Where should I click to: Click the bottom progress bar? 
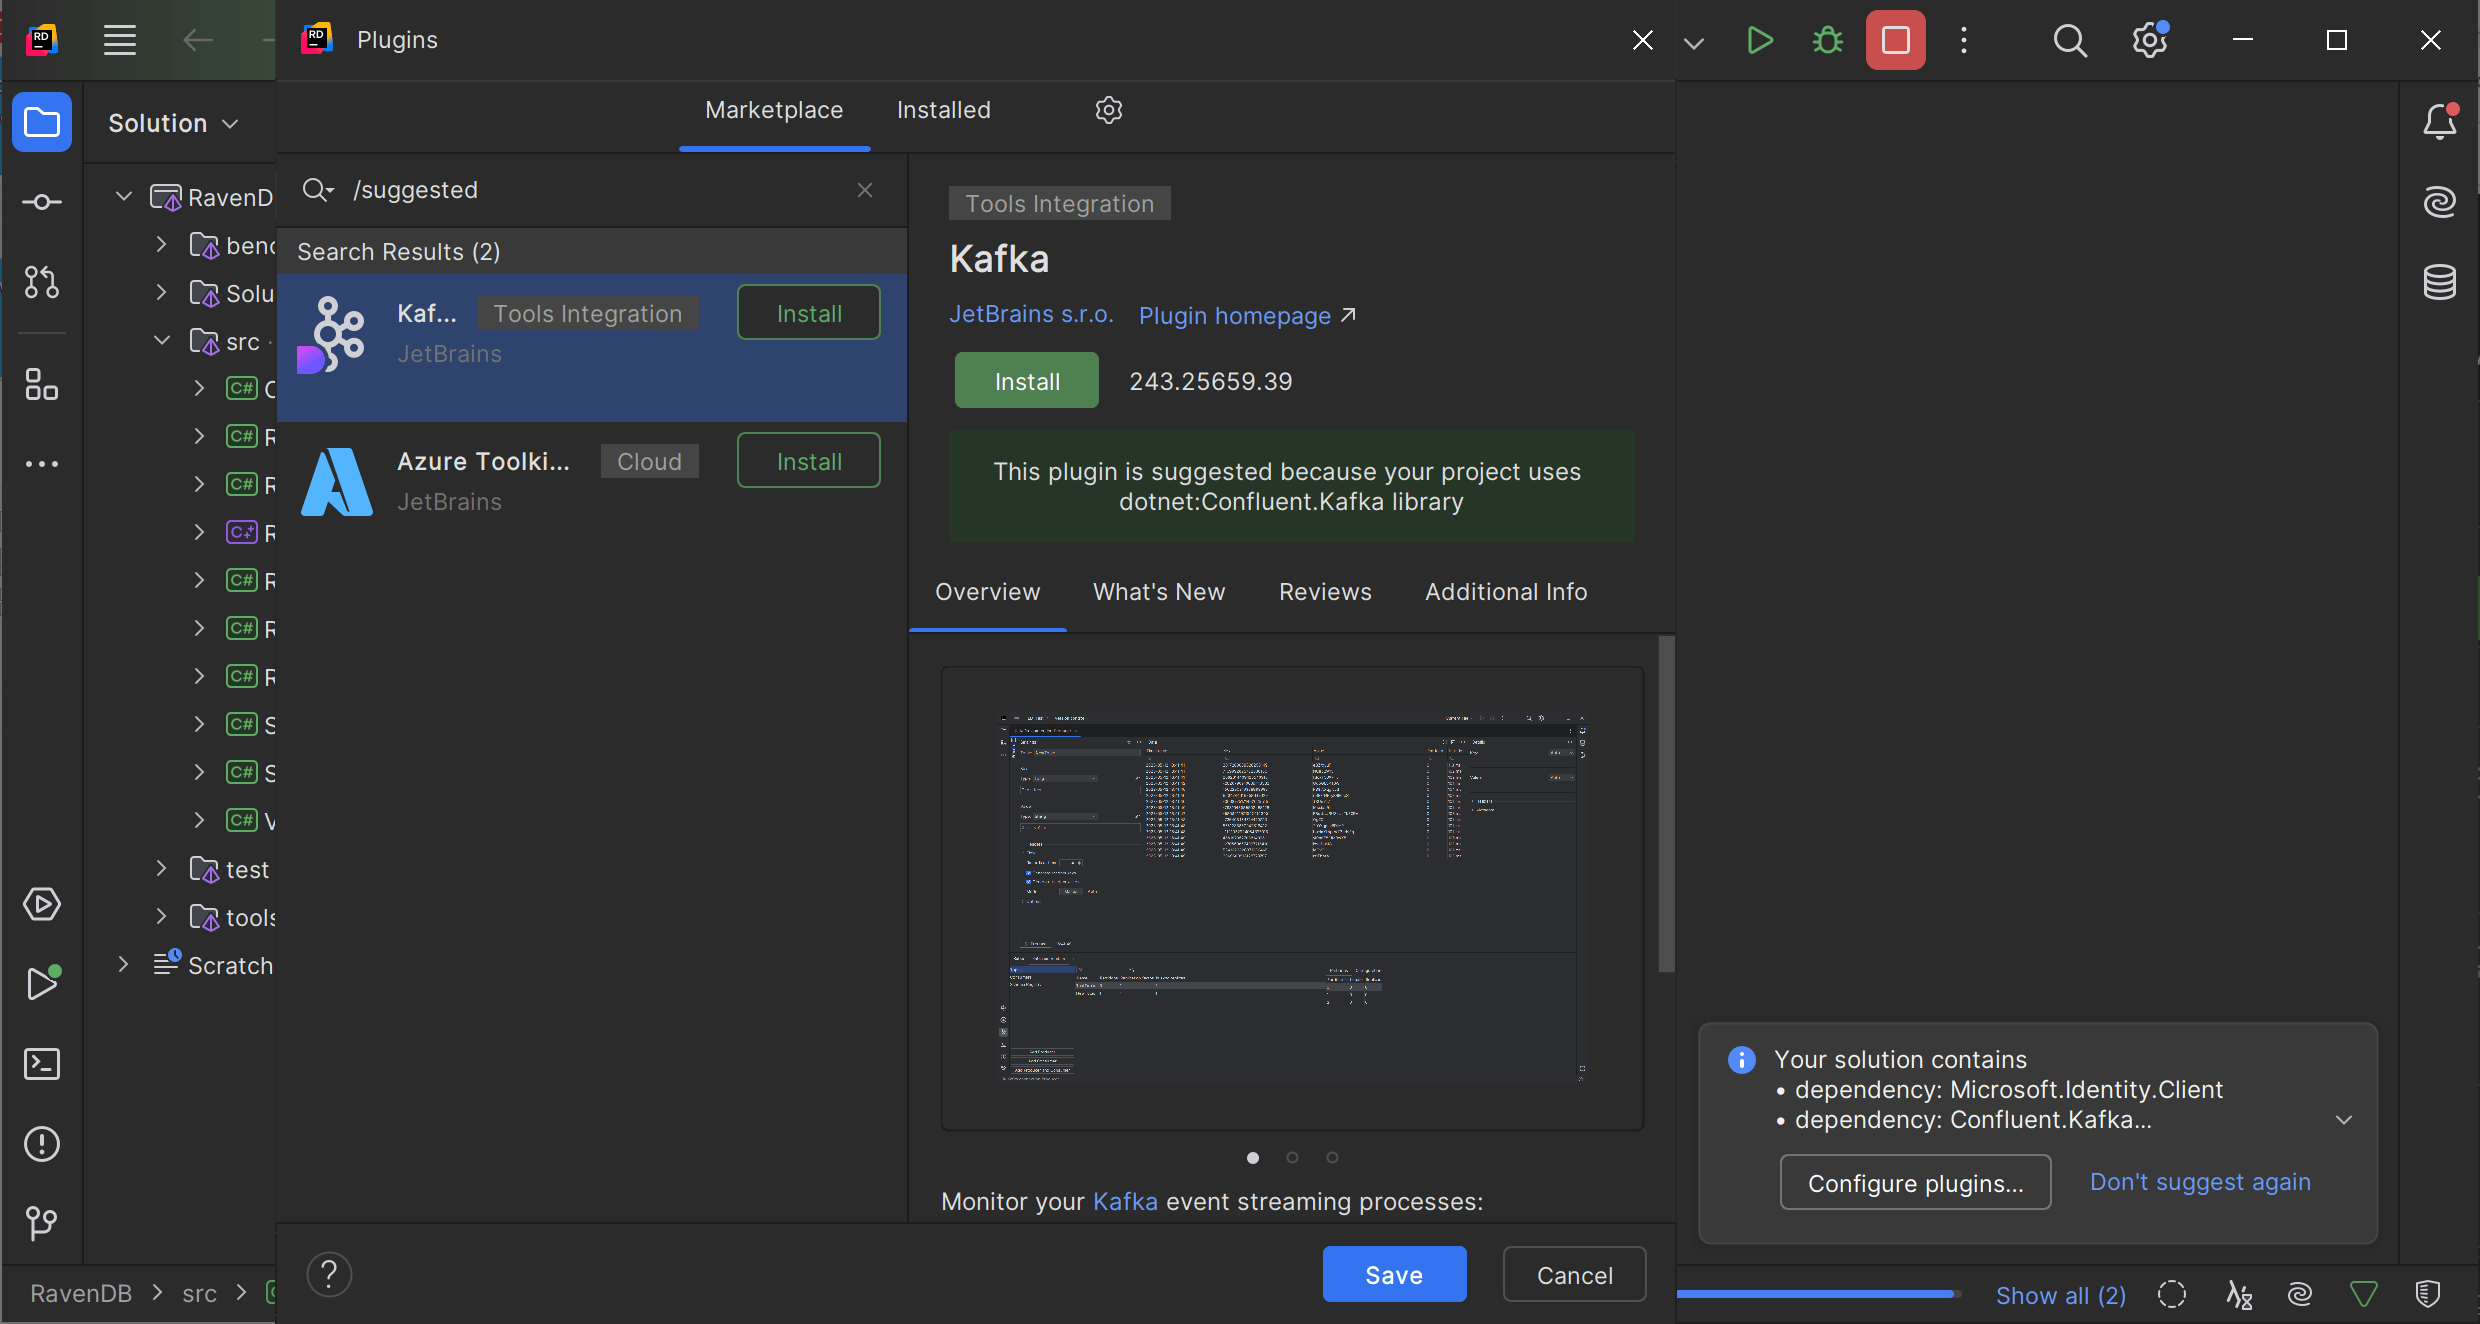1820,1294
